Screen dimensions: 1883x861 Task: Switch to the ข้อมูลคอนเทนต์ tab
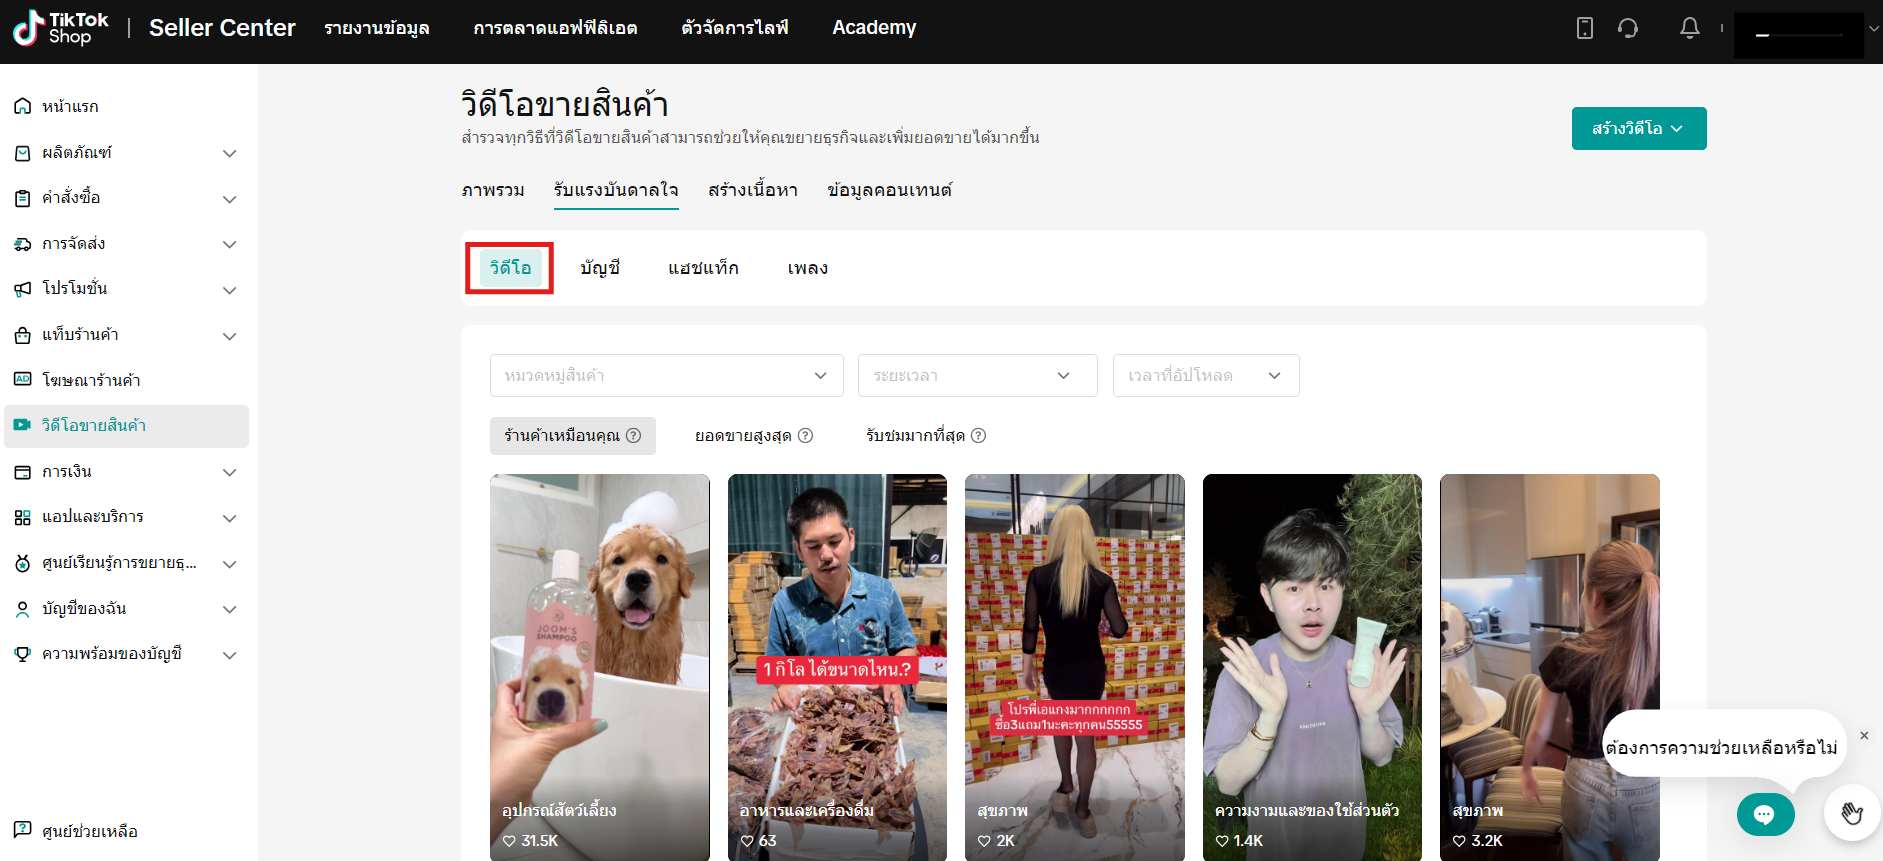coord(890,190)
